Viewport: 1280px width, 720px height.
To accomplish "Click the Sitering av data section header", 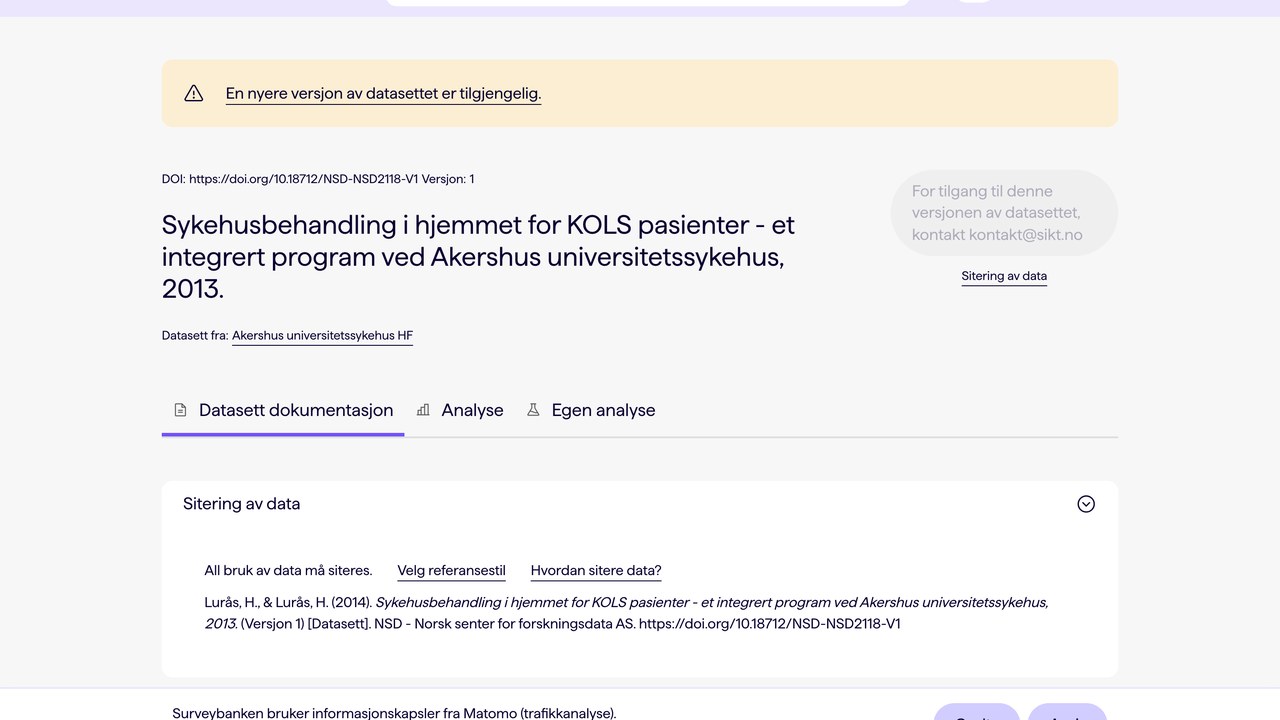I will point(640,504).
